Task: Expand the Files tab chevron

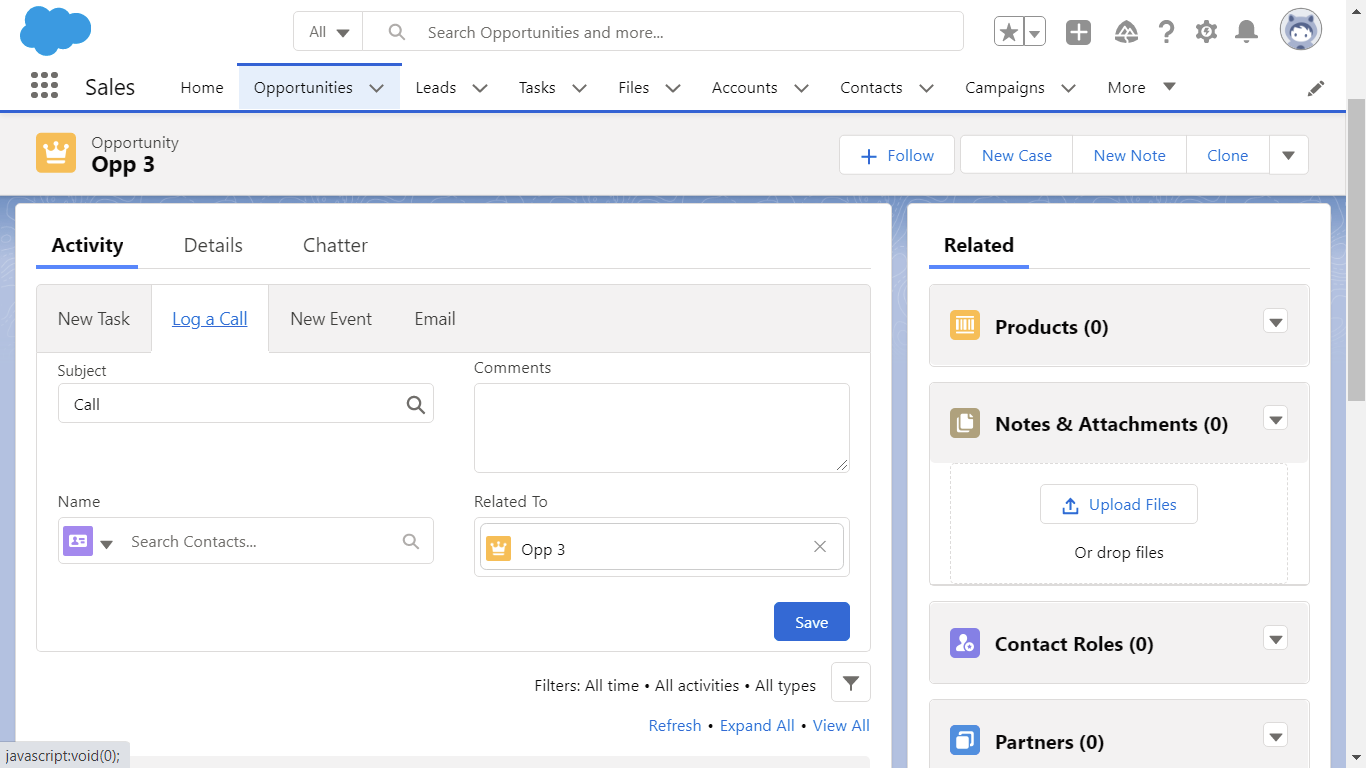Action: (x=673, y=88)
